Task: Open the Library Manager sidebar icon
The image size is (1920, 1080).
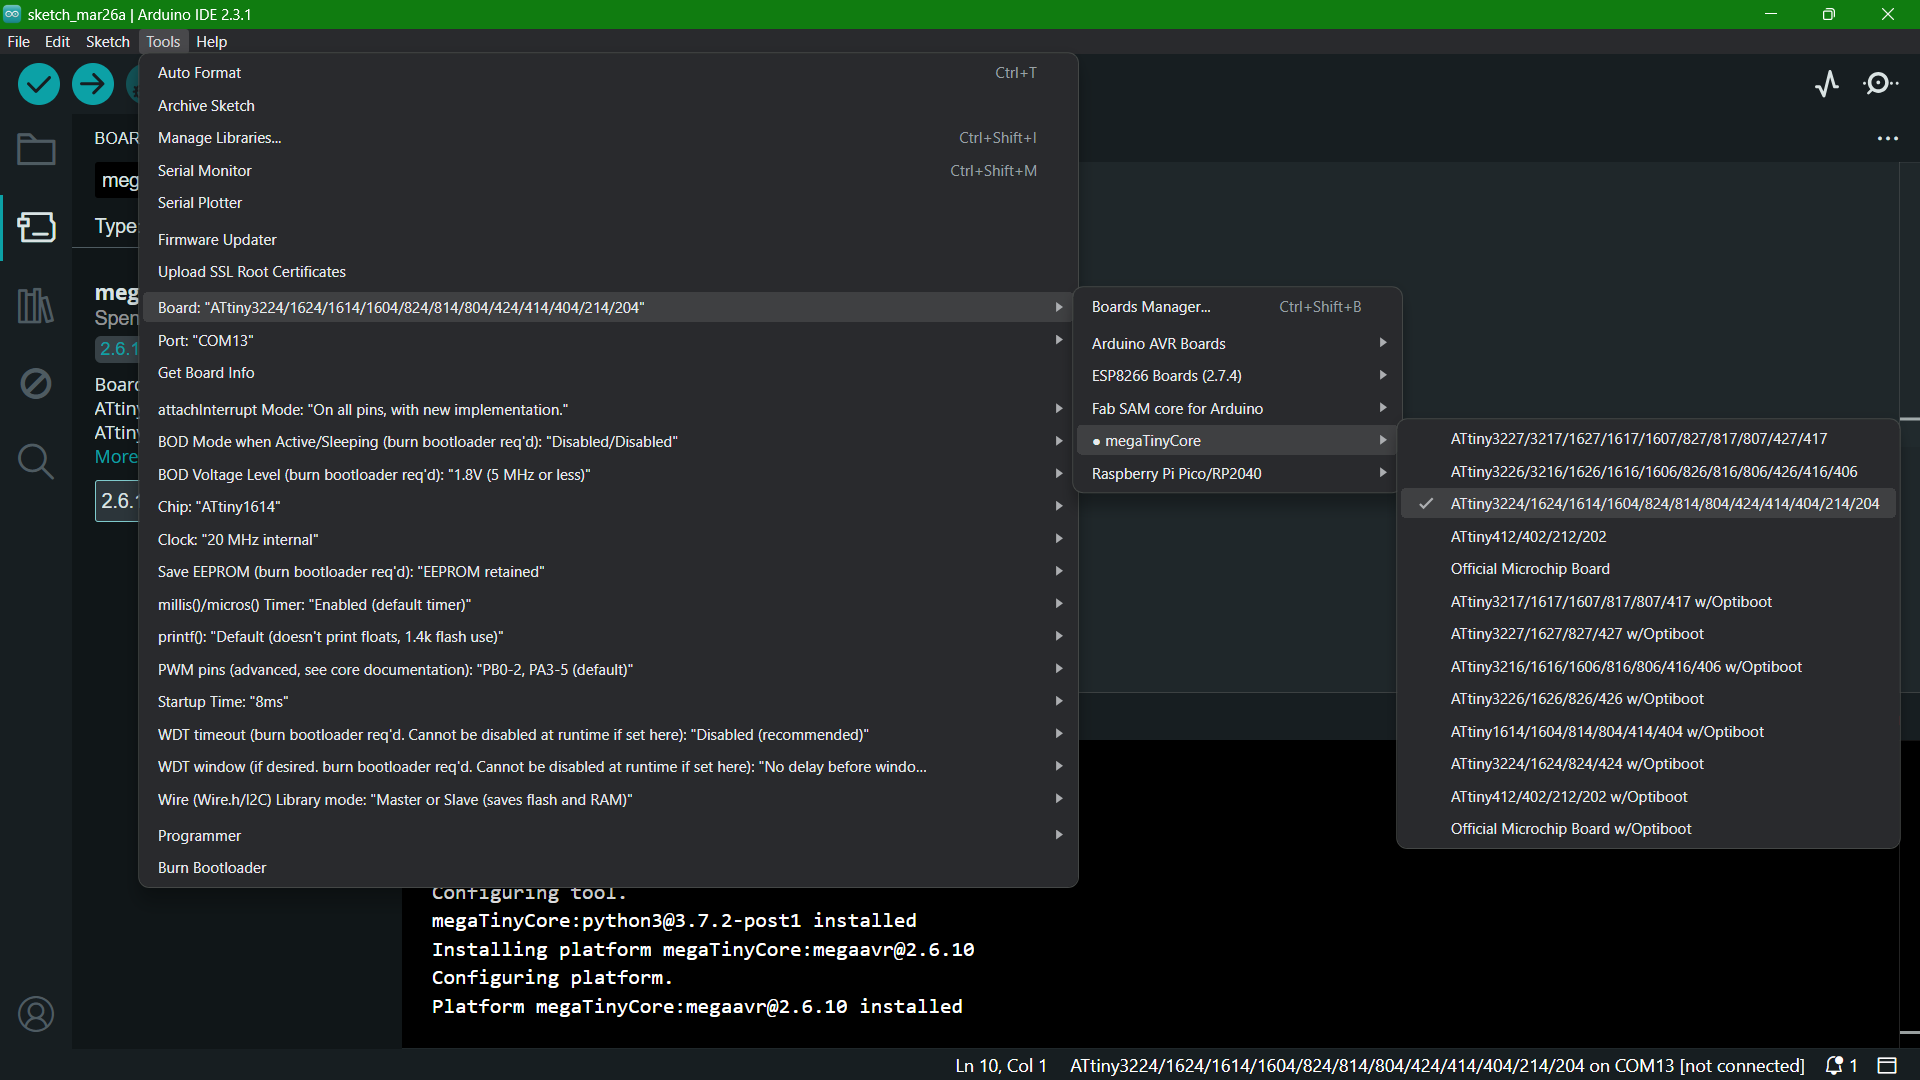Action: [x=36, y=305]
